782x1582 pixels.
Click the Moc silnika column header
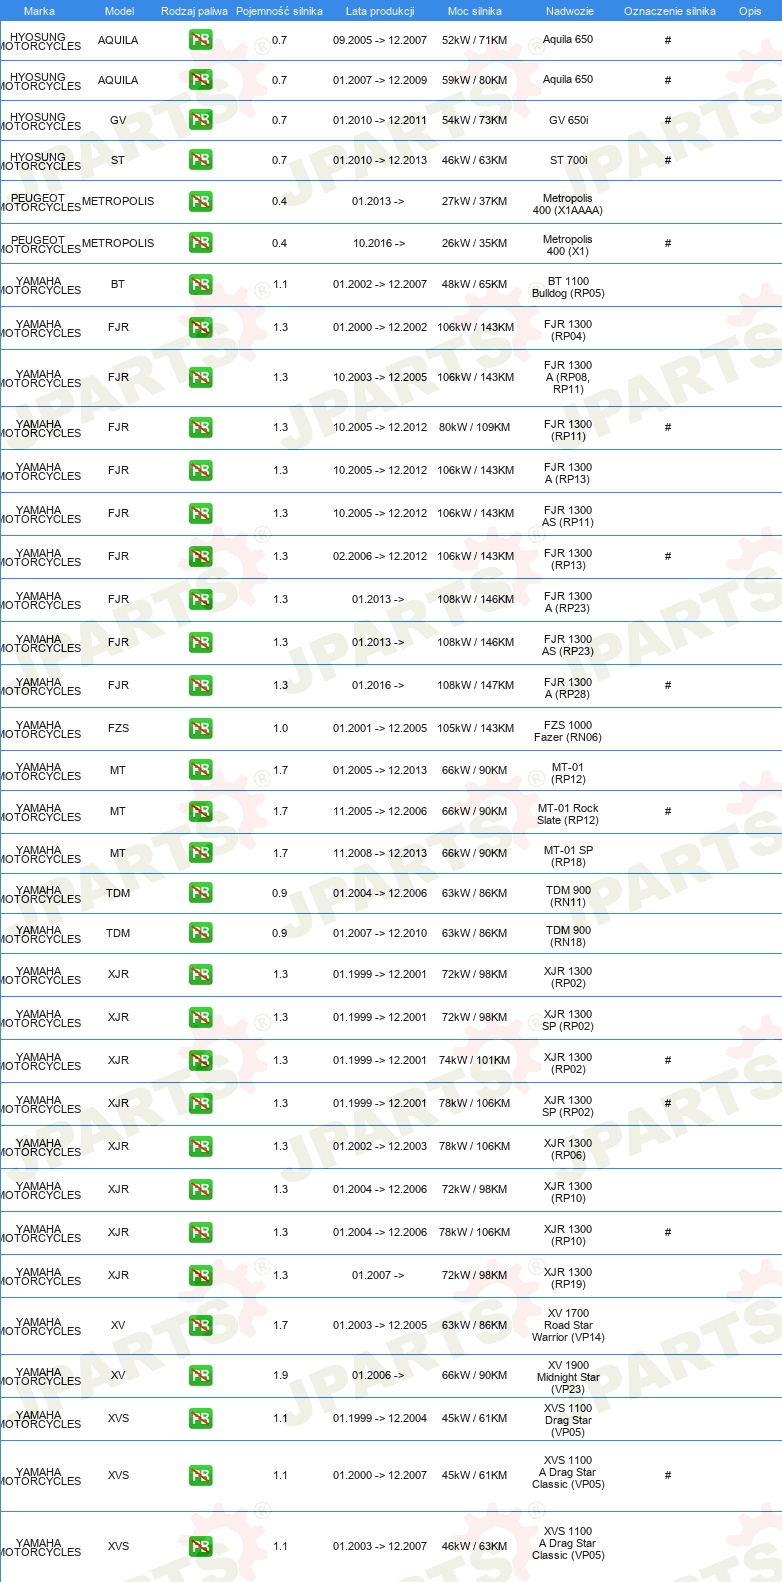(475, 11)
